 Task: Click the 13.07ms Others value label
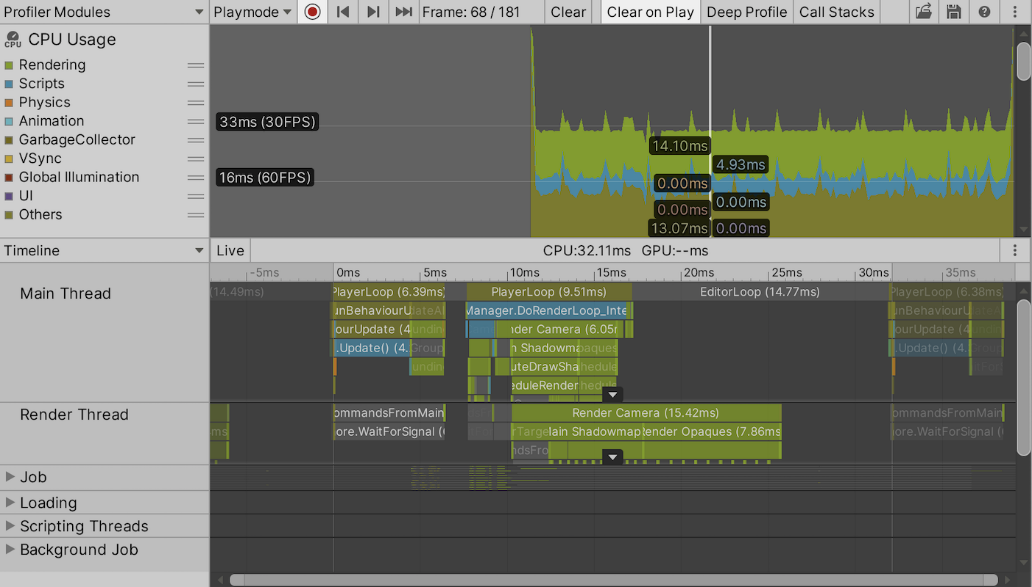[x=679, y=228]
